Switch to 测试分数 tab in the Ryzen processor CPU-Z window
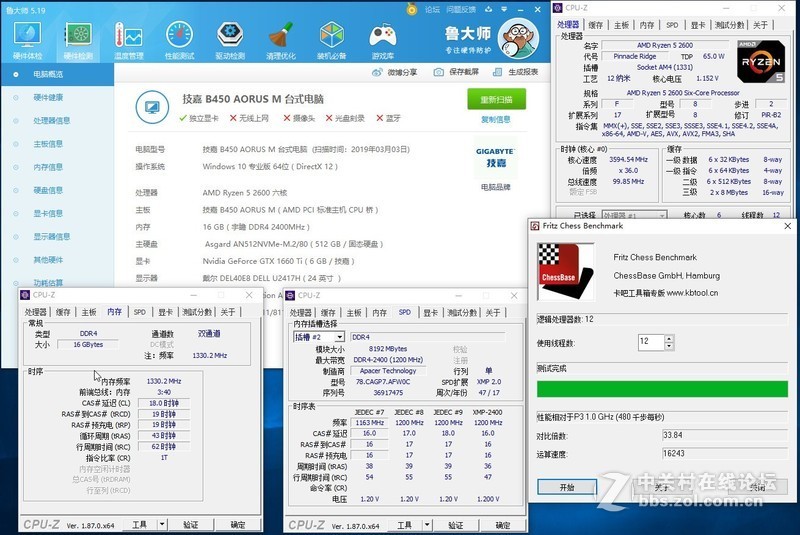 (x=729, y=25)
